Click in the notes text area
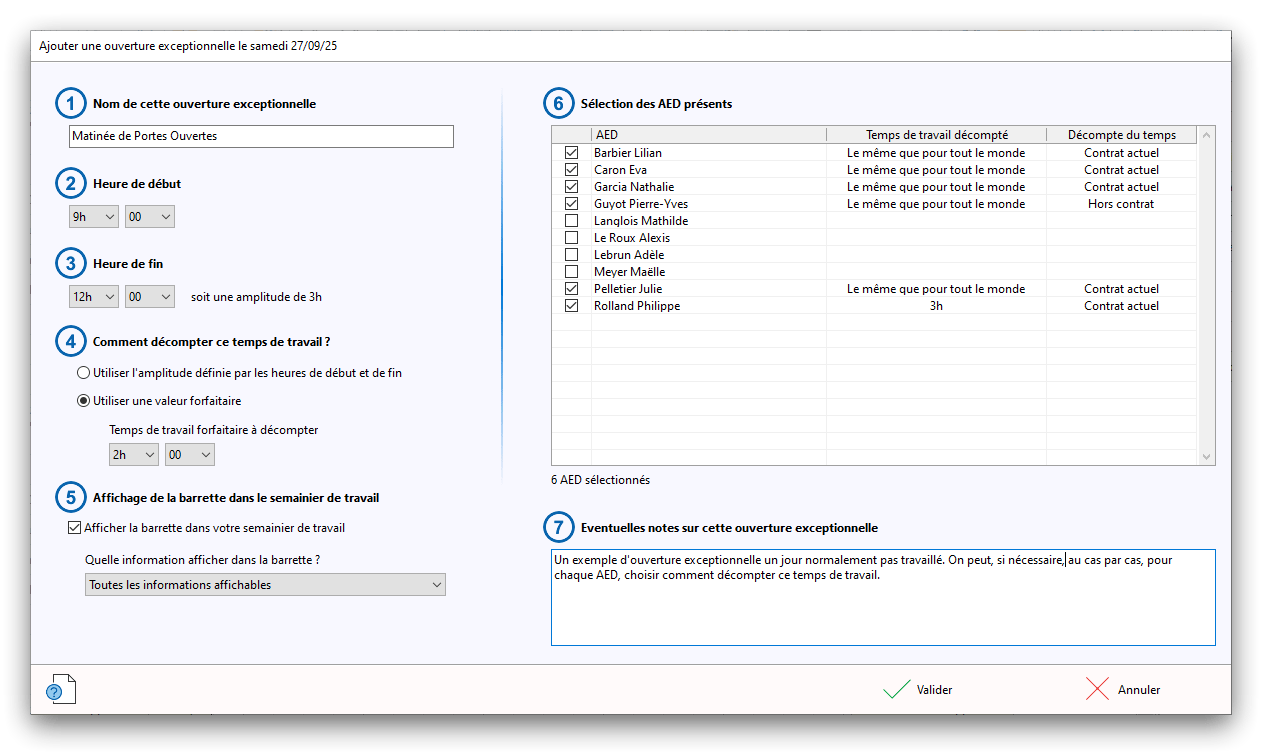Viewport: 1262px width, 755px height. [882, 610]
